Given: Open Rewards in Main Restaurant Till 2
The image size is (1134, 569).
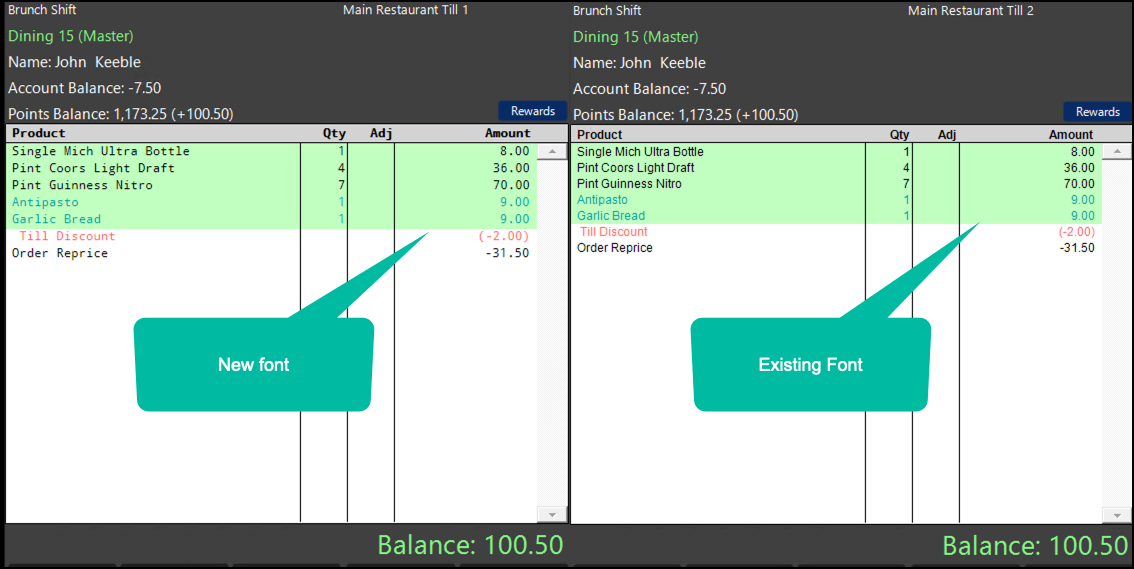Looking at the screenshot, I should [x=1097, y=112].
